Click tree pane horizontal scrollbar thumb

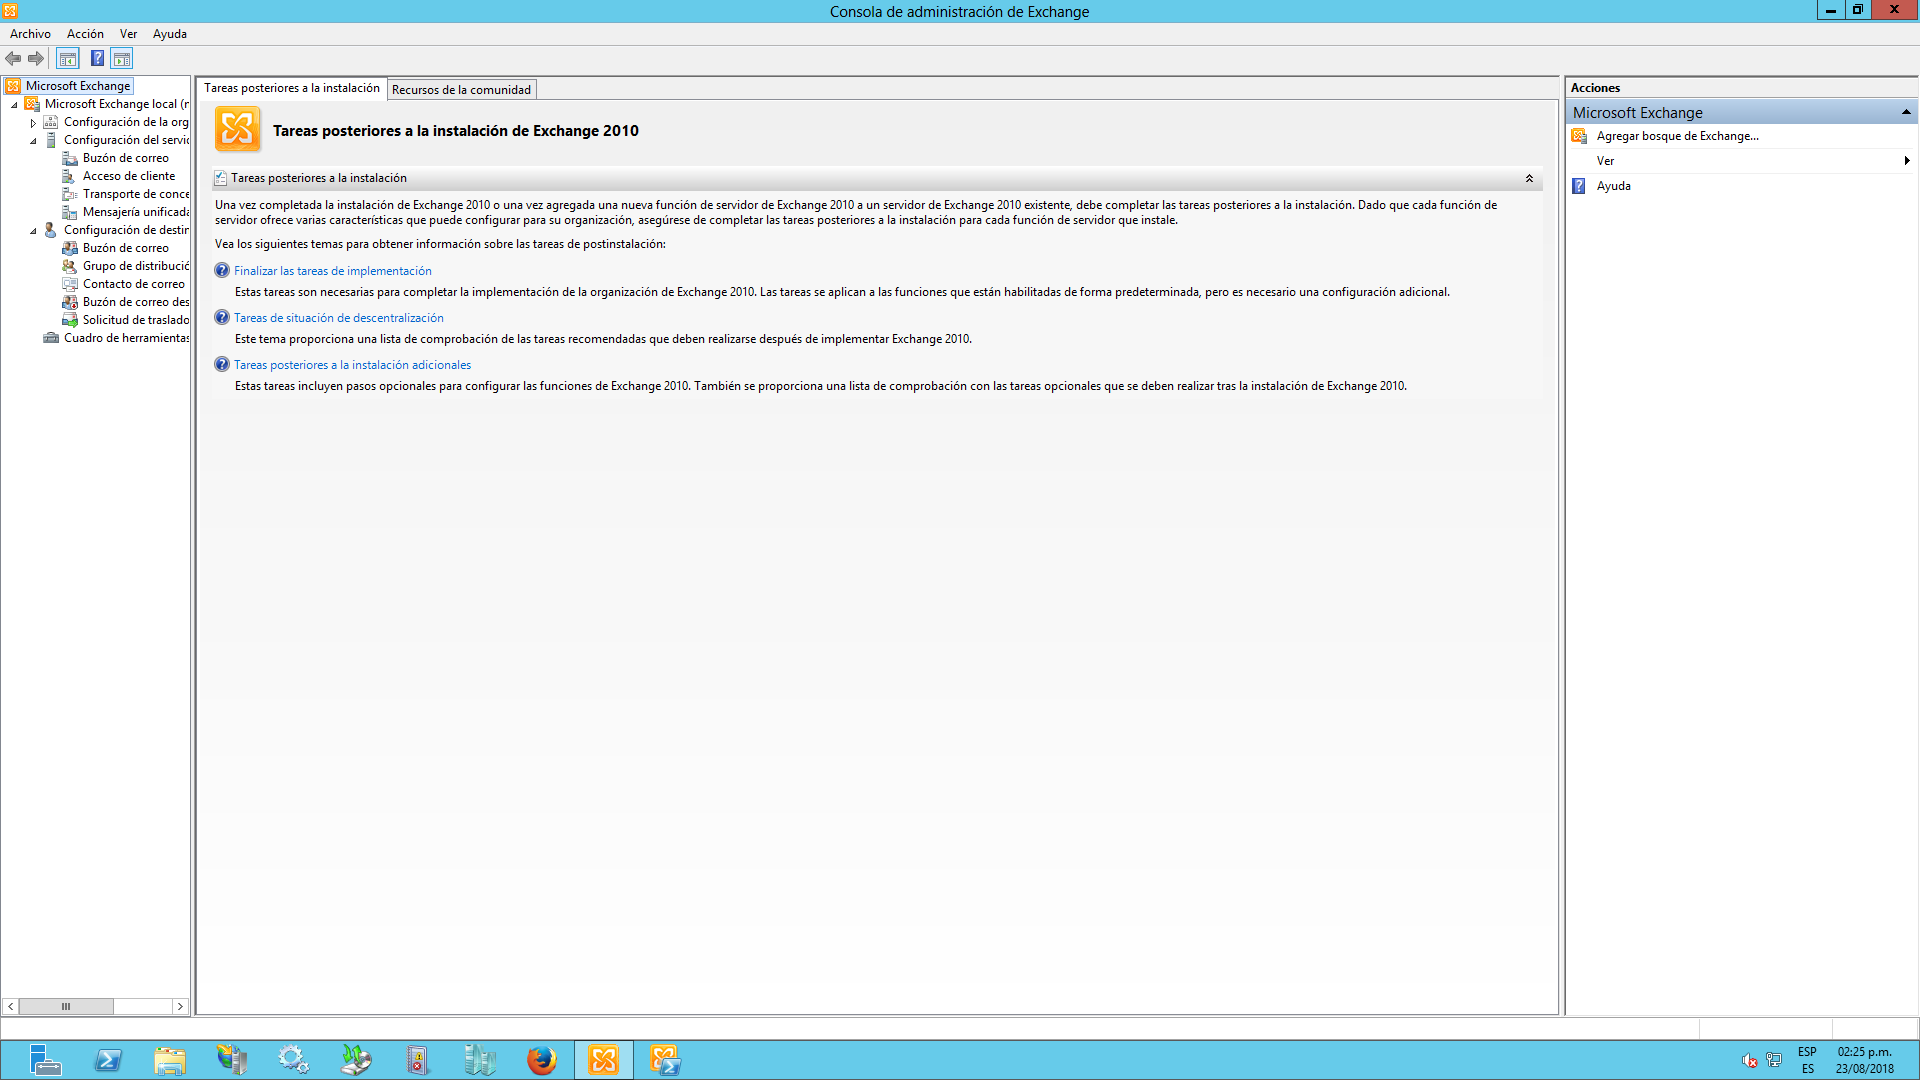66,1006
